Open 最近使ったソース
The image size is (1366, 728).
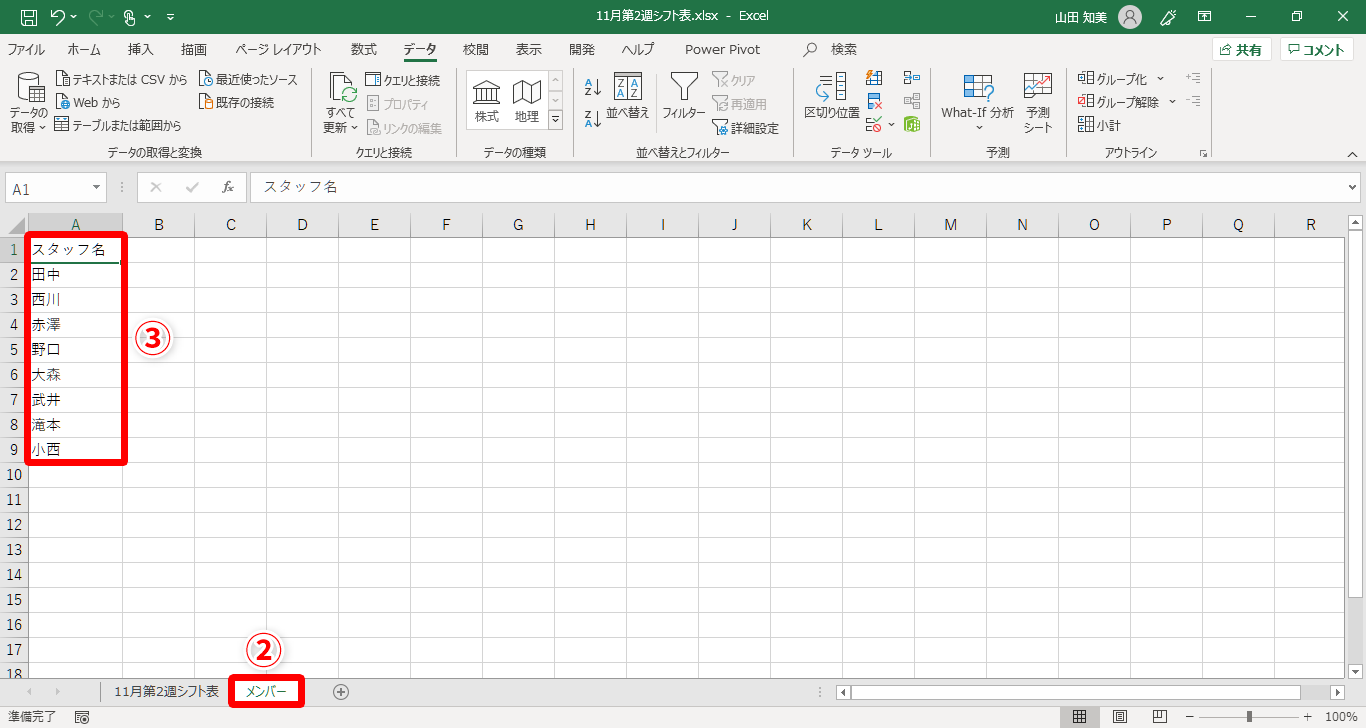point(248,79)
